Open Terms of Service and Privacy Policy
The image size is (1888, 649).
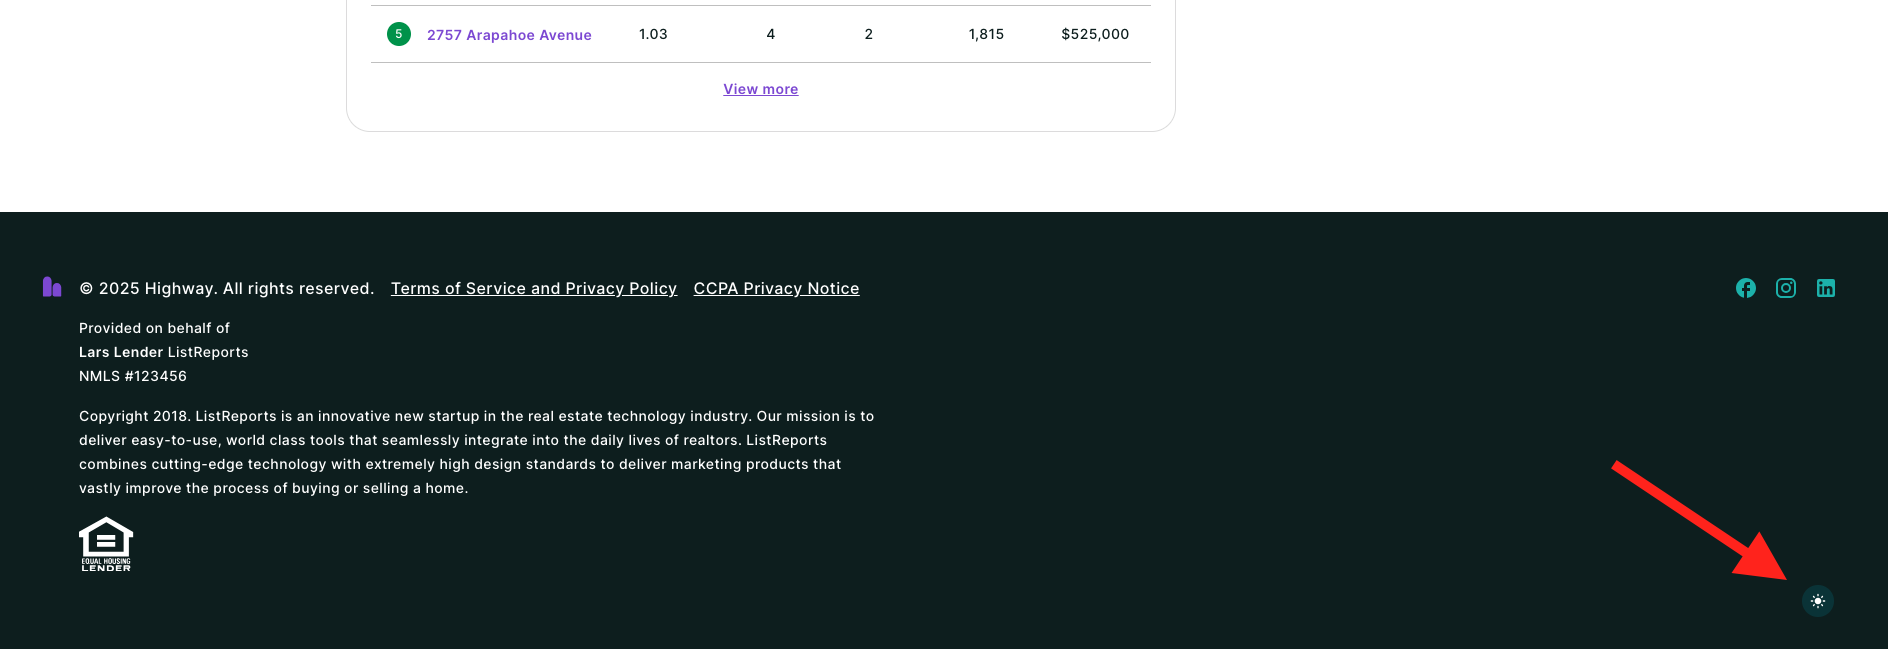click(533, 288)
